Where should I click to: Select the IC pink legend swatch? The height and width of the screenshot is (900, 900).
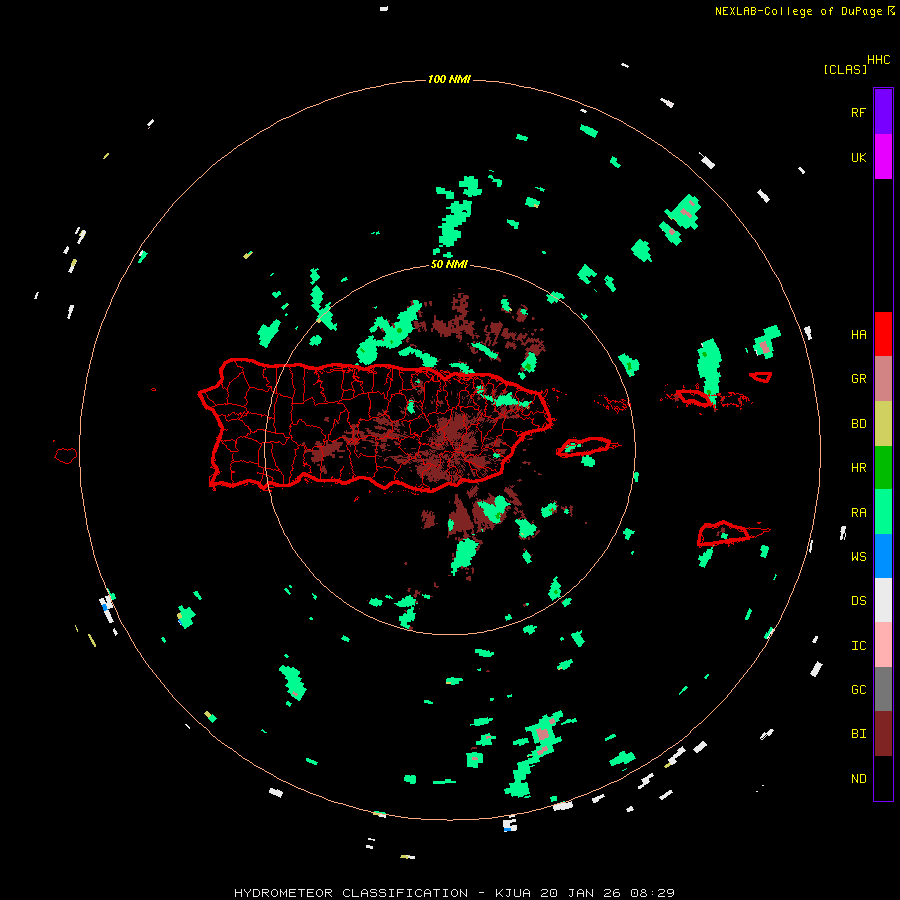click(883, 645)
